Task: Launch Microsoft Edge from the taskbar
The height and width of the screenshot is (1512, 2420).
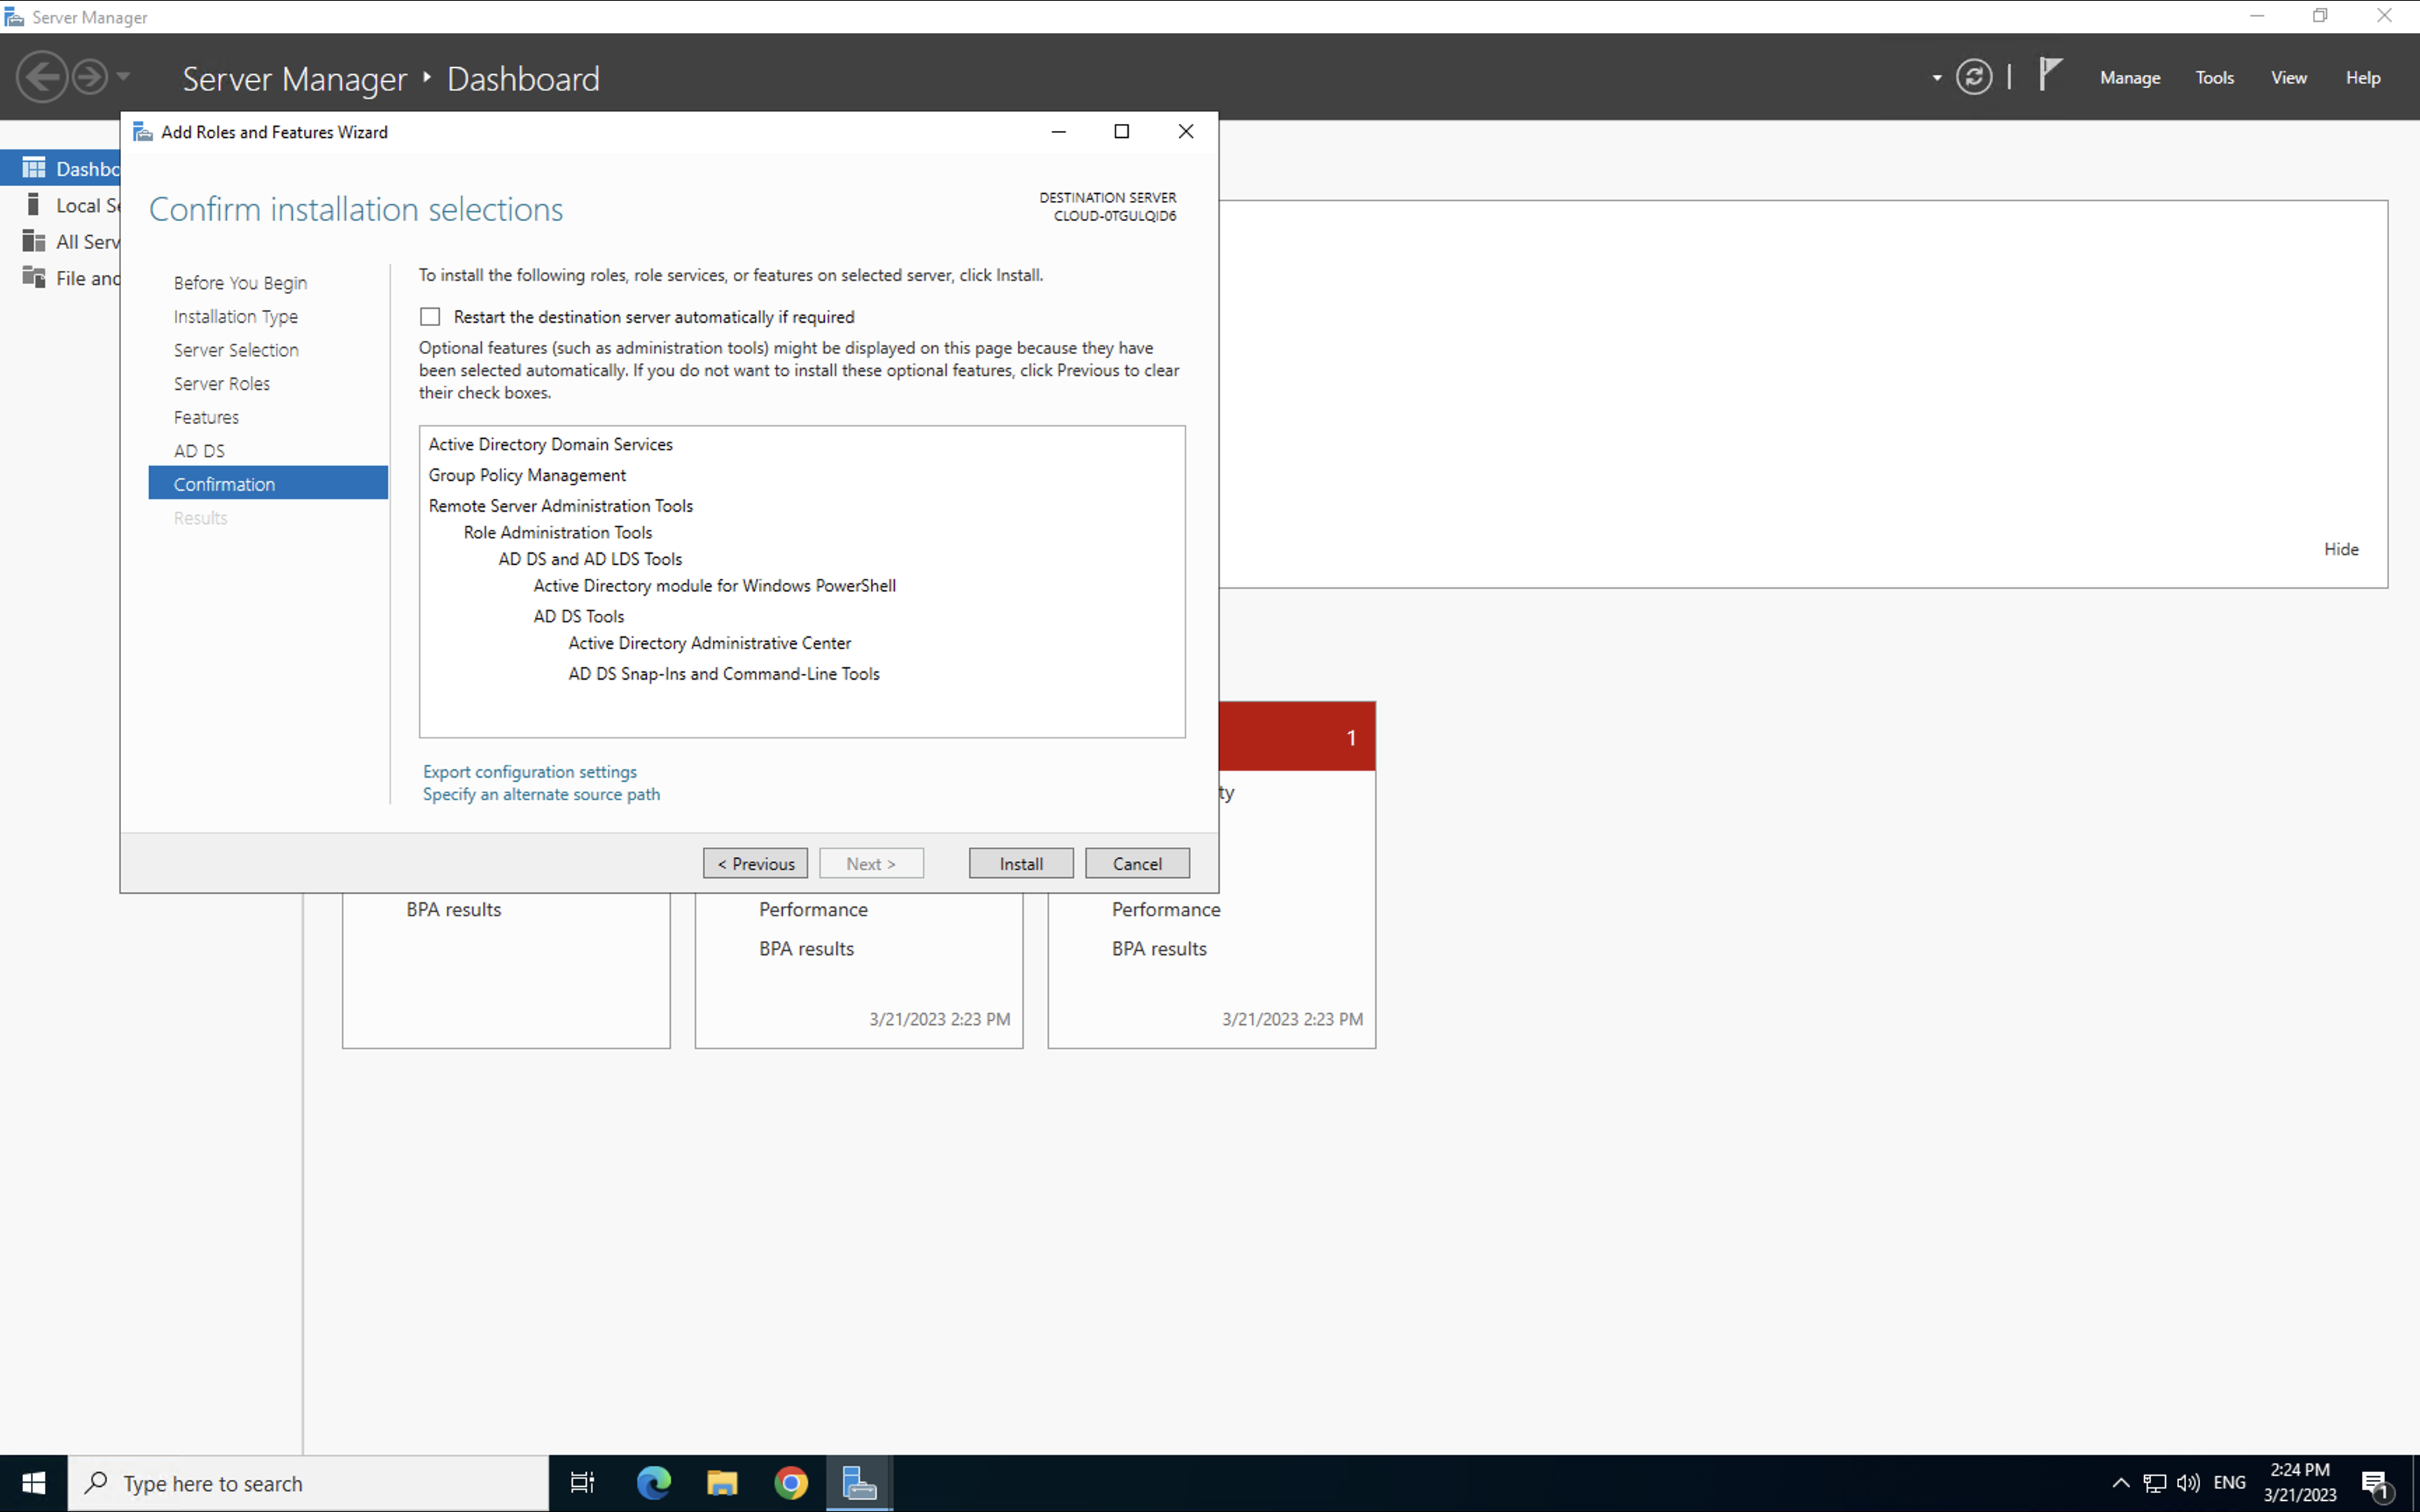Action: coord(654,1482)
